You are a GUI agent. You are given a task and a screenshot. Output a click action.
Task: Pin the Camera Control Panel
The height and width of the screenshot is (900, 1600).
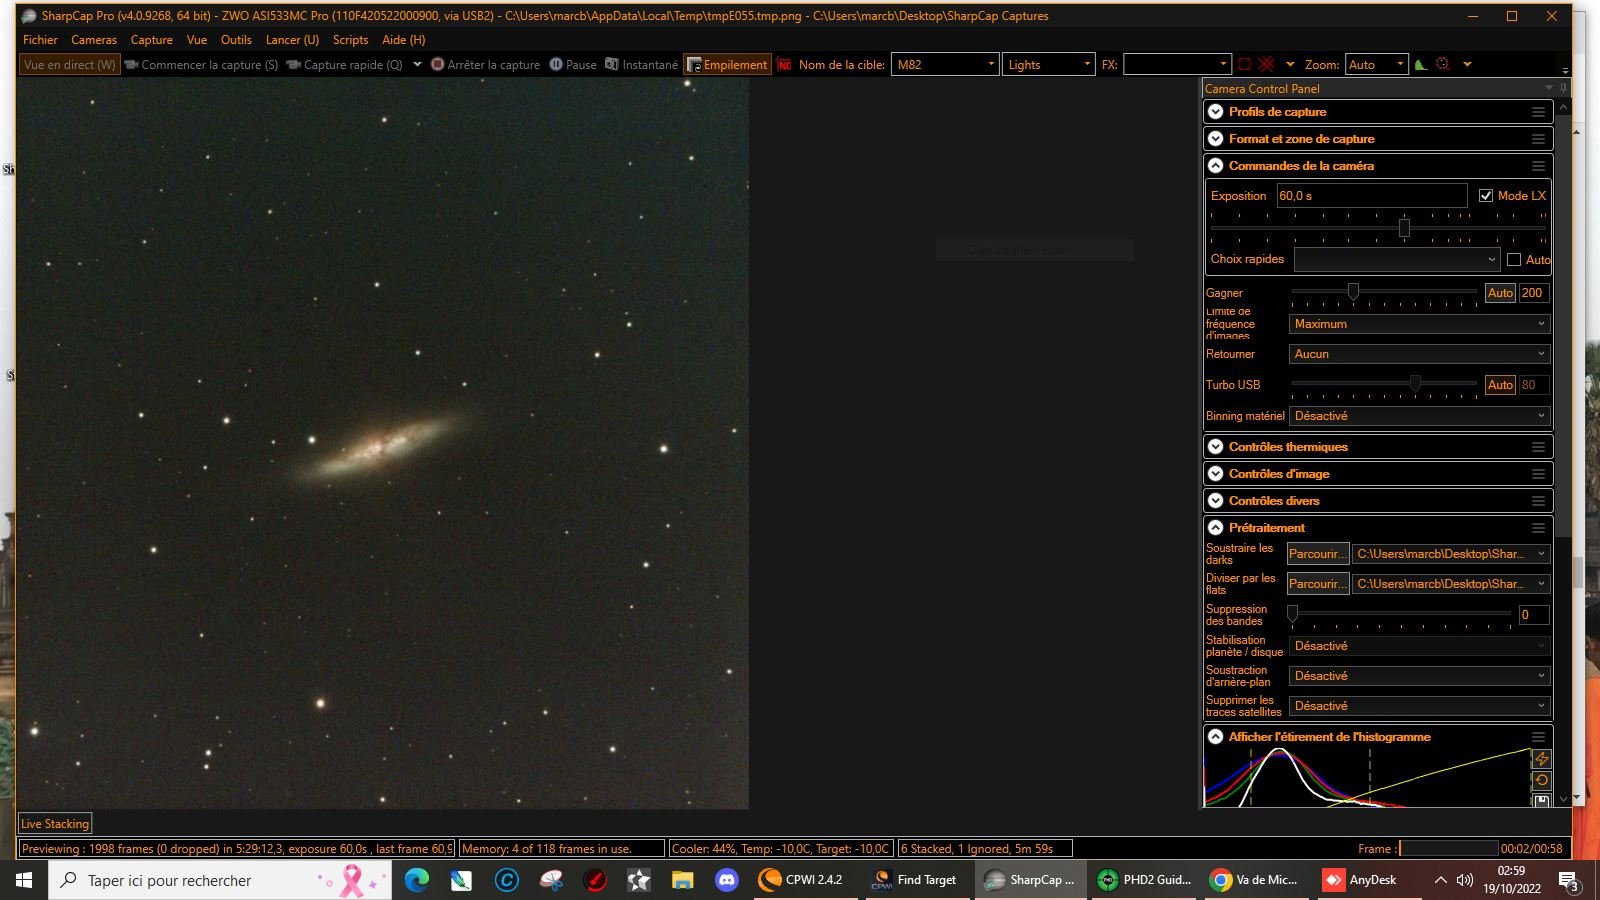coord(1563,88)
